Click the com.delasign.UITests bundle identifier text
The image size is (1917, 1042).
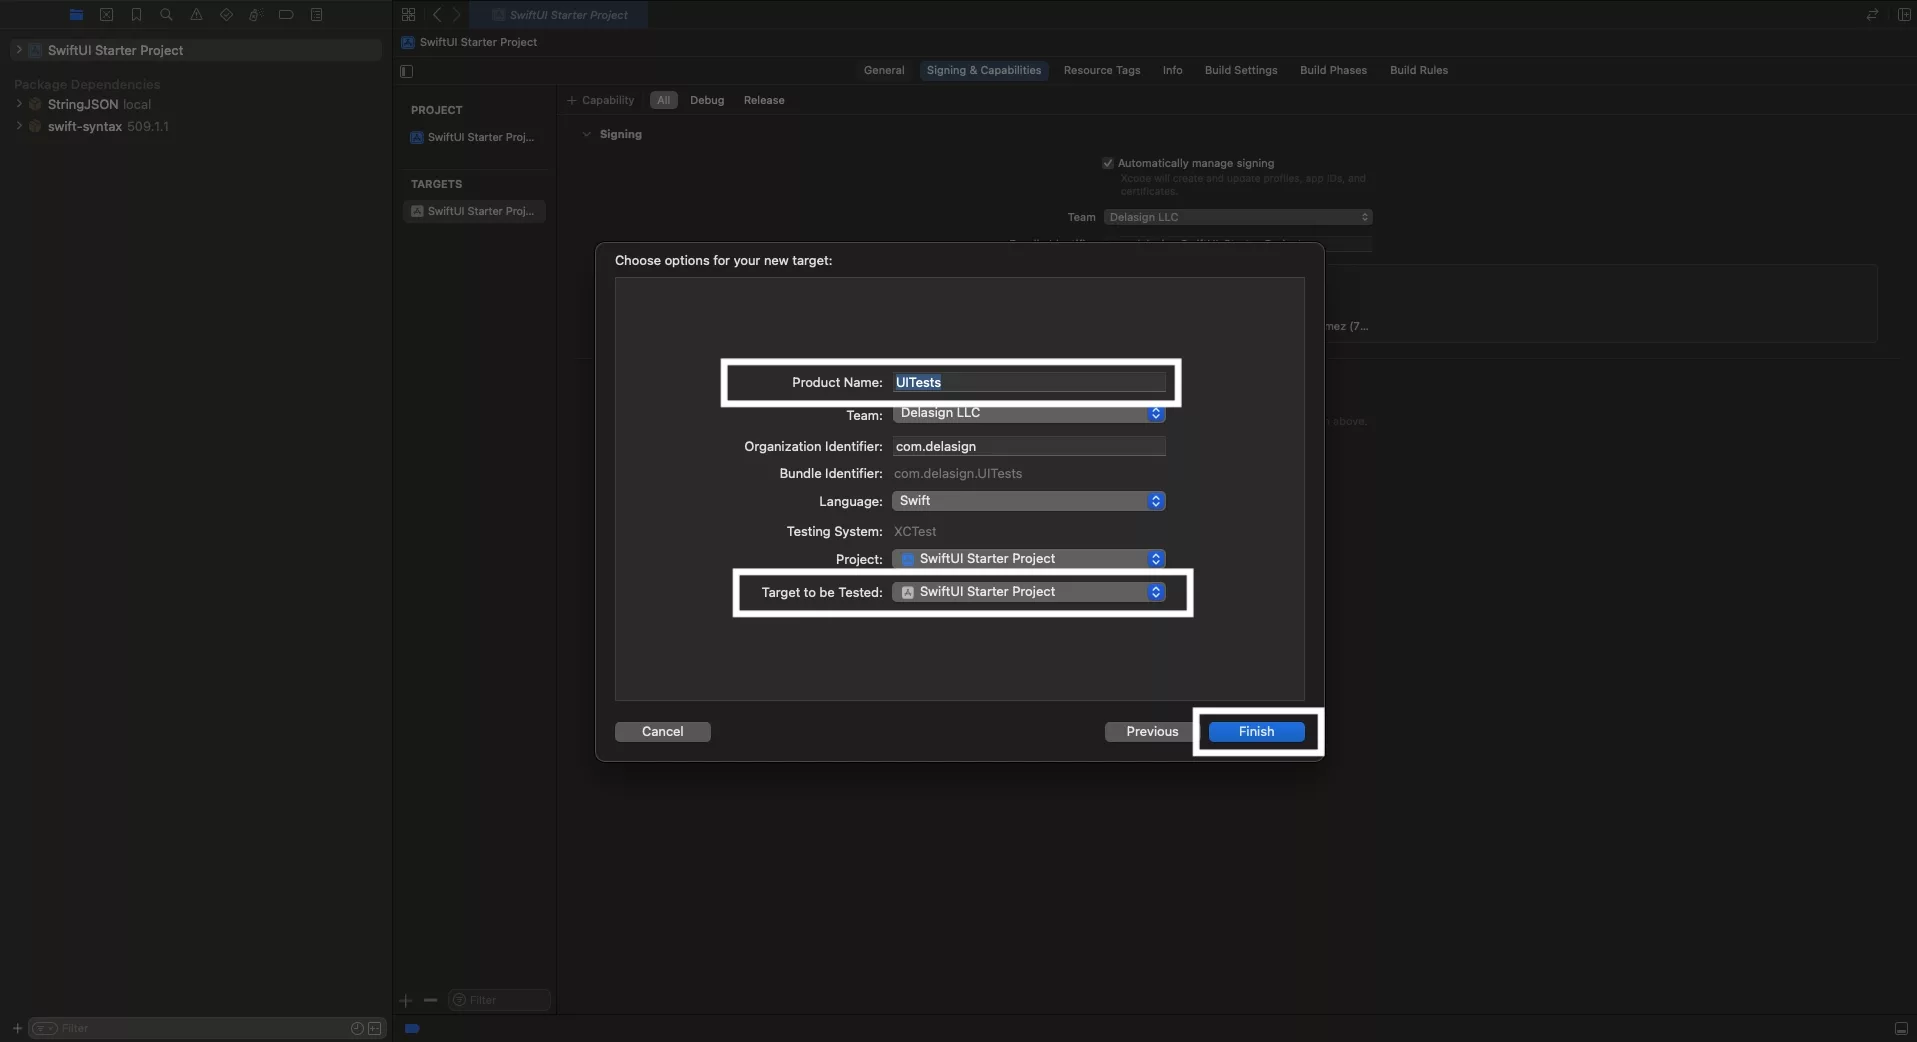(958, 474)
